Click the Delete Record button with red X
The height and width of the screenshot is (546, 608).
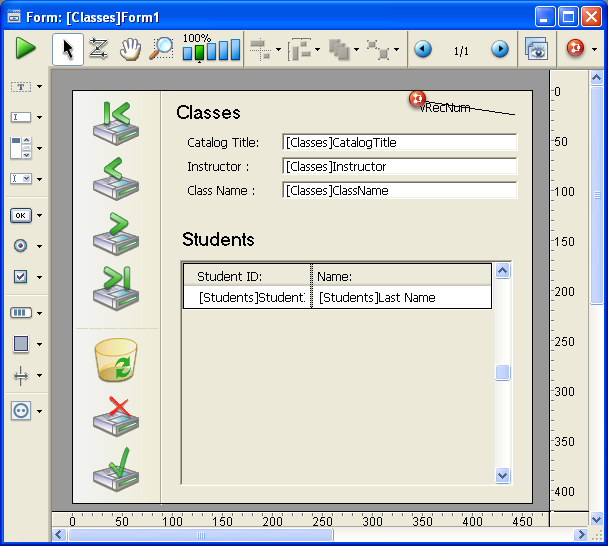click(x=115, y=415)
